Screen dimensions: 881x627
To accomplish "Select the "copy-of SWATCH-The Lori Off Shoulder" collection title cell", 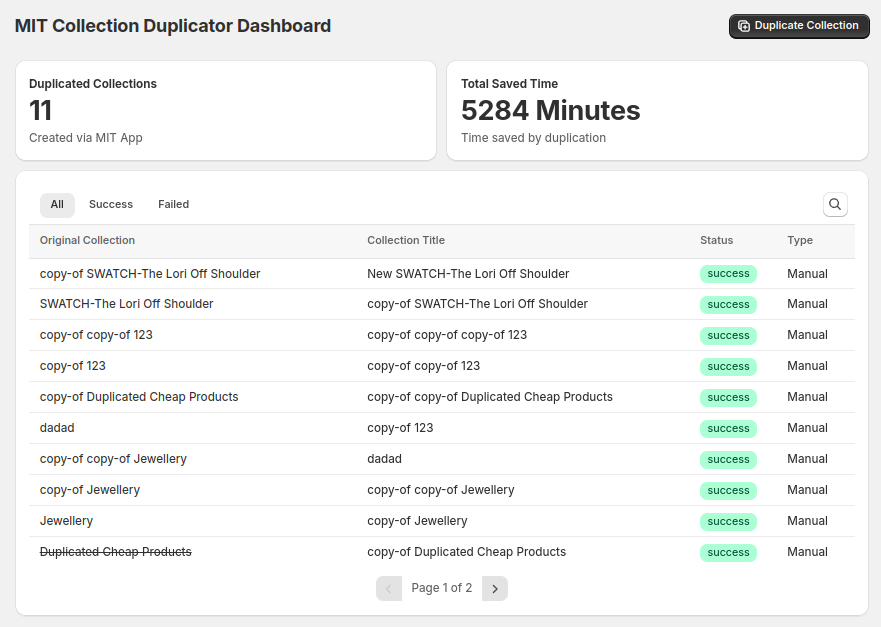I will 477,304.
